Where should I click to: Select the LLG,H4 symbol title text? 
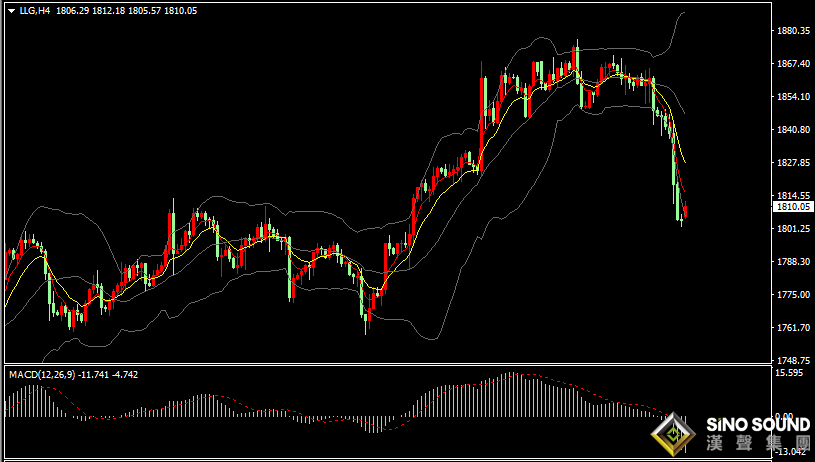click(35, 10)
